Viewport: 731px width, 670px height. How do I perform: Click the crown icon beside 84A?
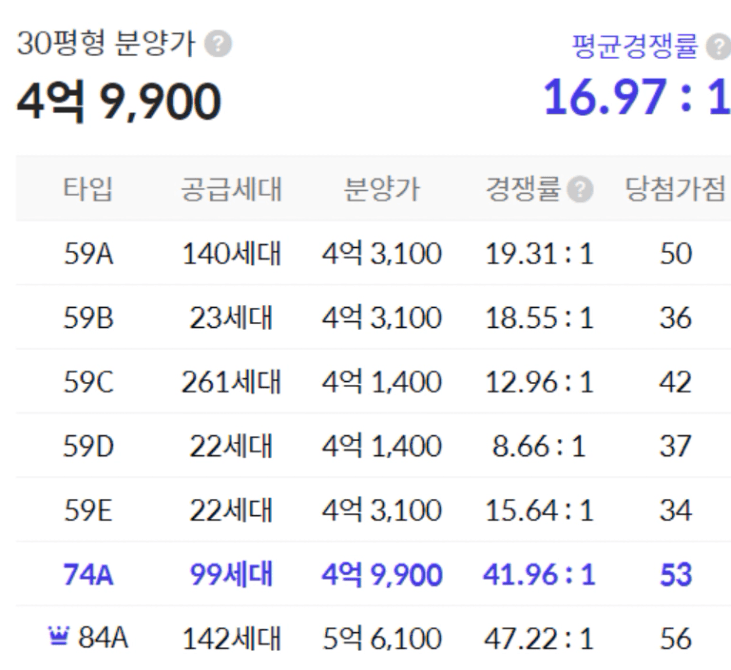pyautogui.click(x=58, y=636)
